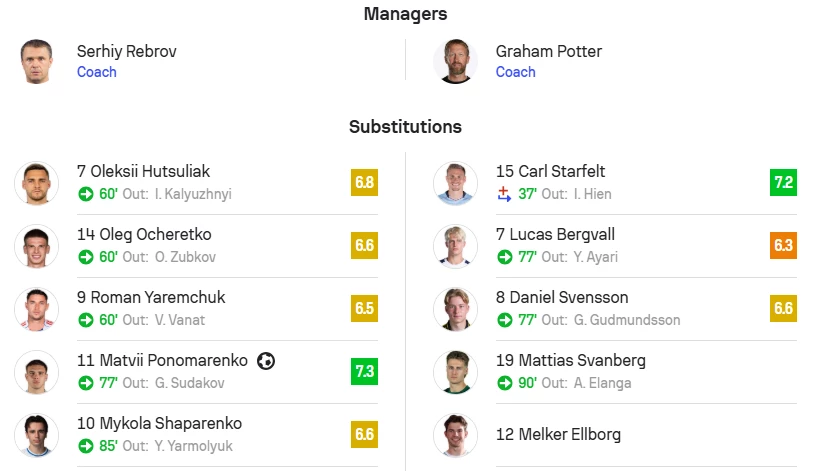The image size is (814, 471).
Task: Open Serhiy Rebrov's manager profile
Action: pos(126,51)
